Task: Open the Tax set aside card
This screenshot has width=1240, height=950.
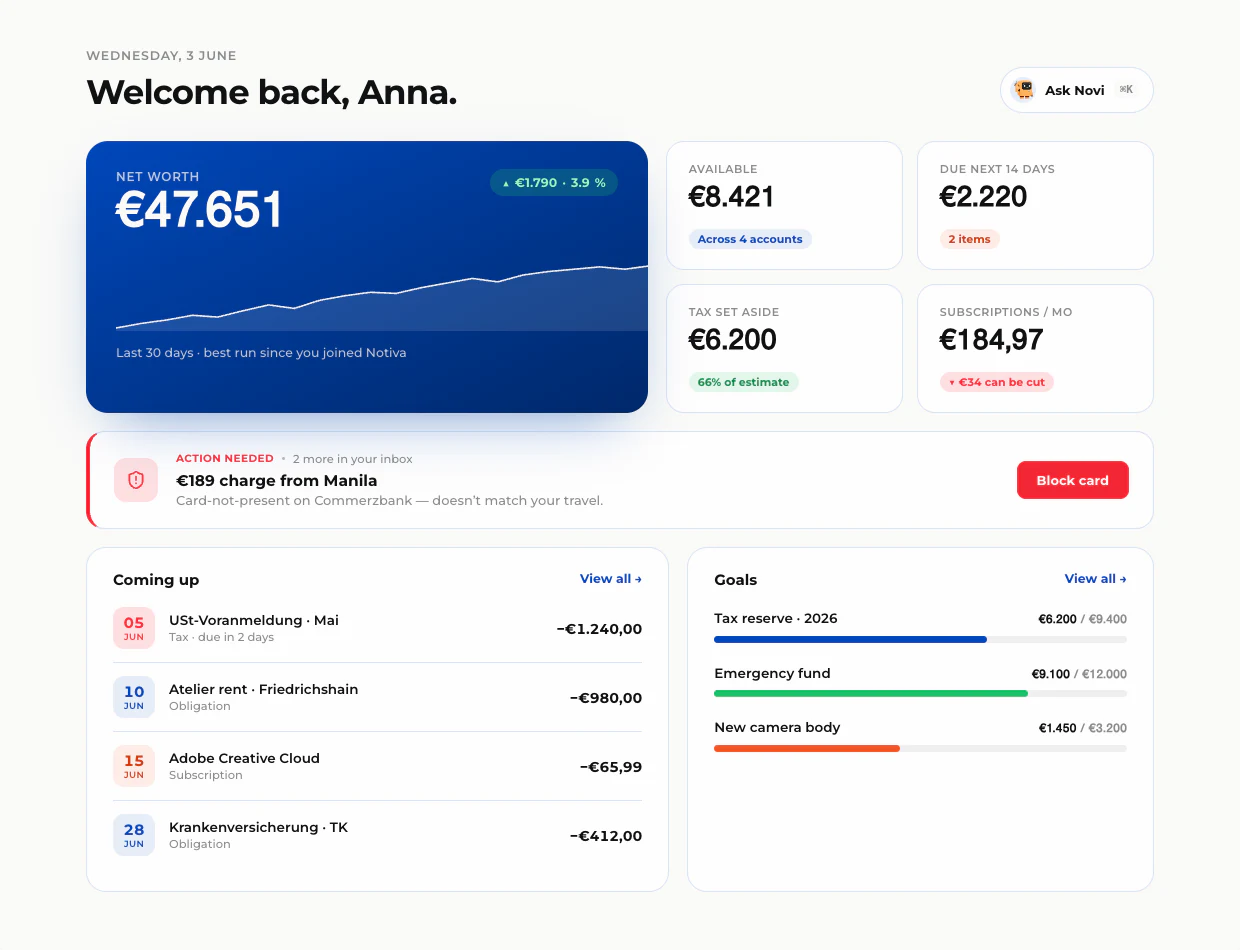Action: pyautogui.click(x=784, y=348)
